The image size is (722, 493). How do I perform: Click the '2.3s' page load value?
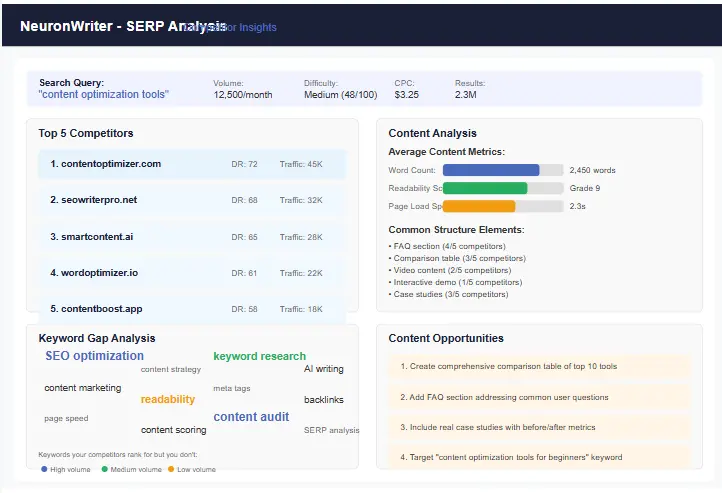point(577,206)
